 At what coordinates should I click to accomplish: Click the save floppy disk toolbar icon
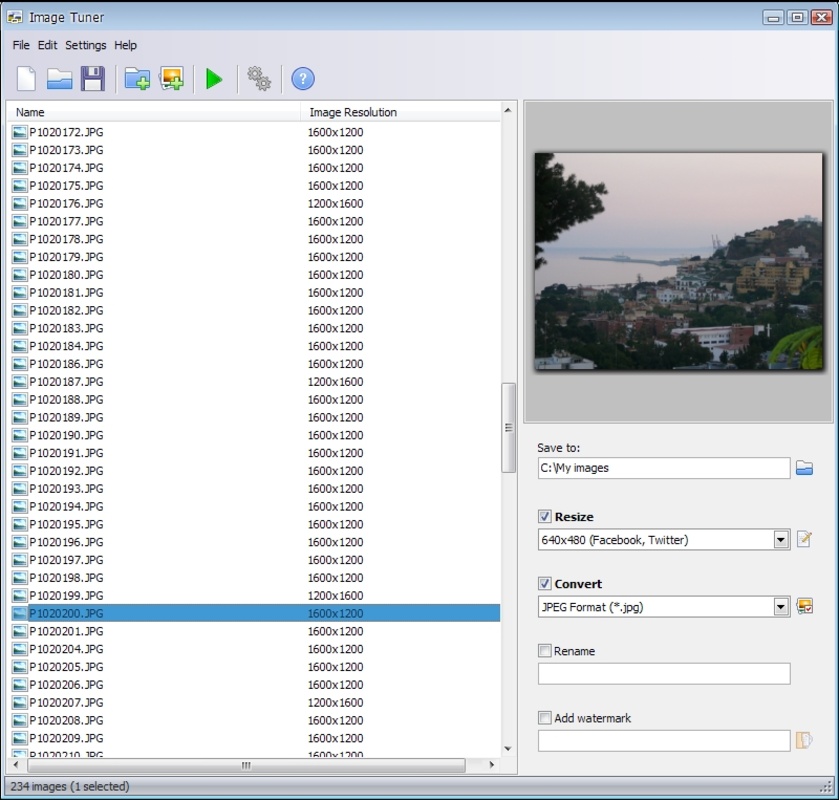pos(93,79)
